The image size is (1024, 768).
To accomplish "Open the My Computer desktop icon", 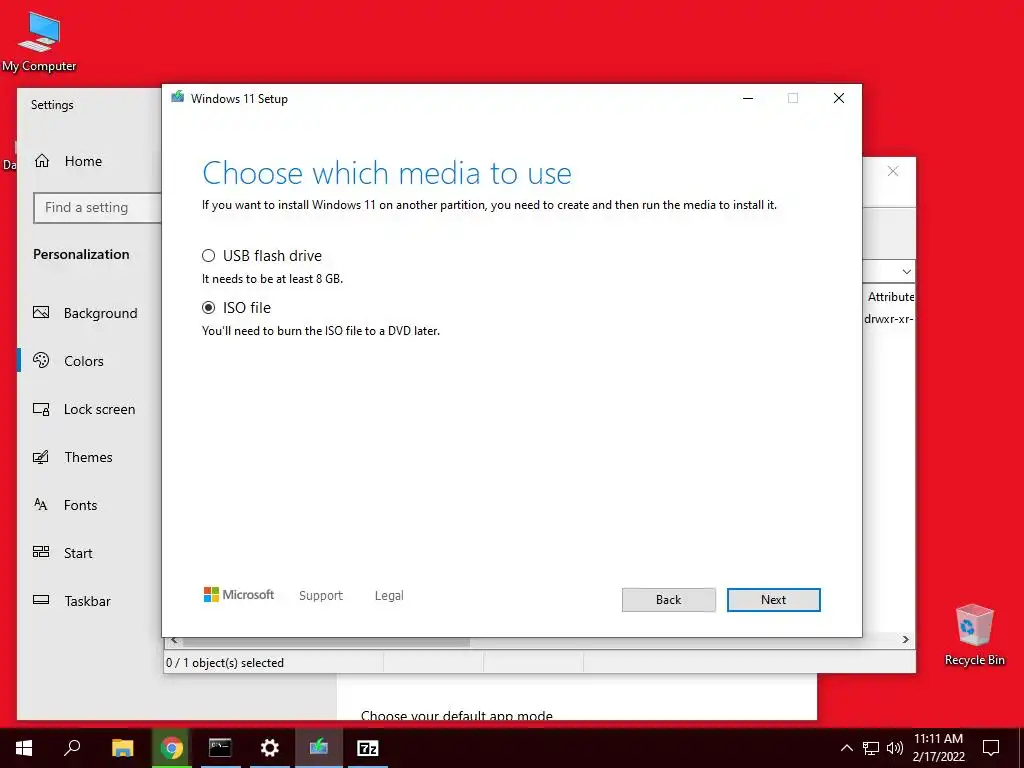I will [39, 42].
